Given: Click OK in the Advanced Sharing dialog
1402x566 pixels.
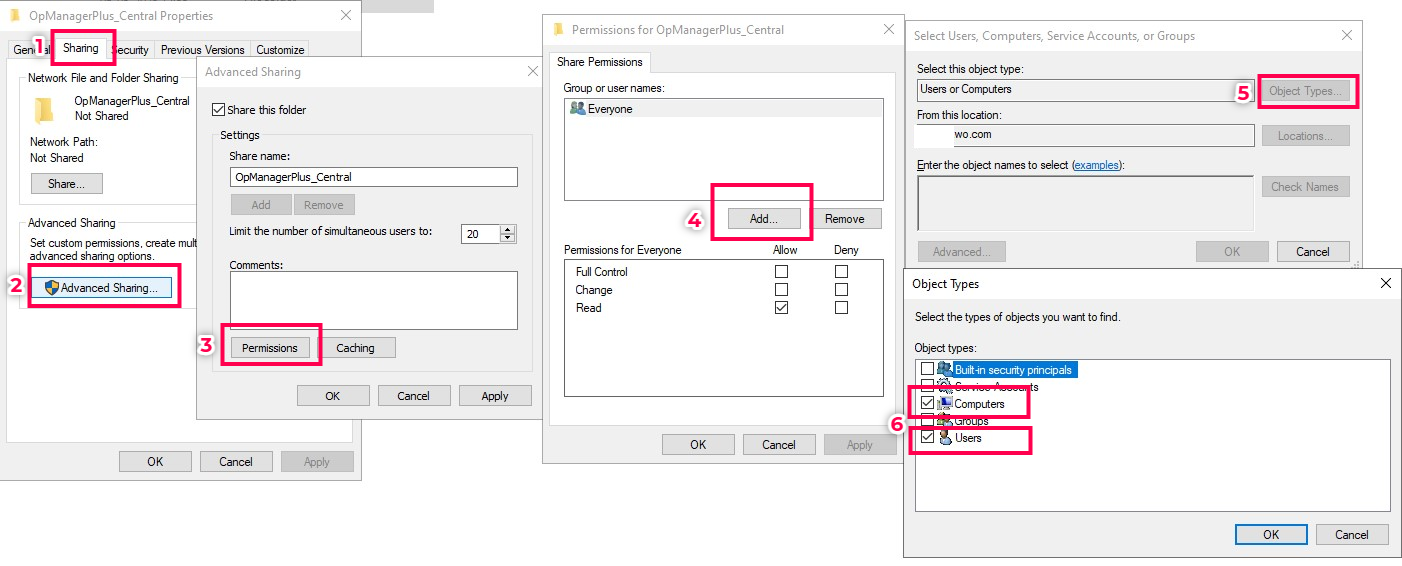Looking at the screenshot, I should click(x=333, y=396).
